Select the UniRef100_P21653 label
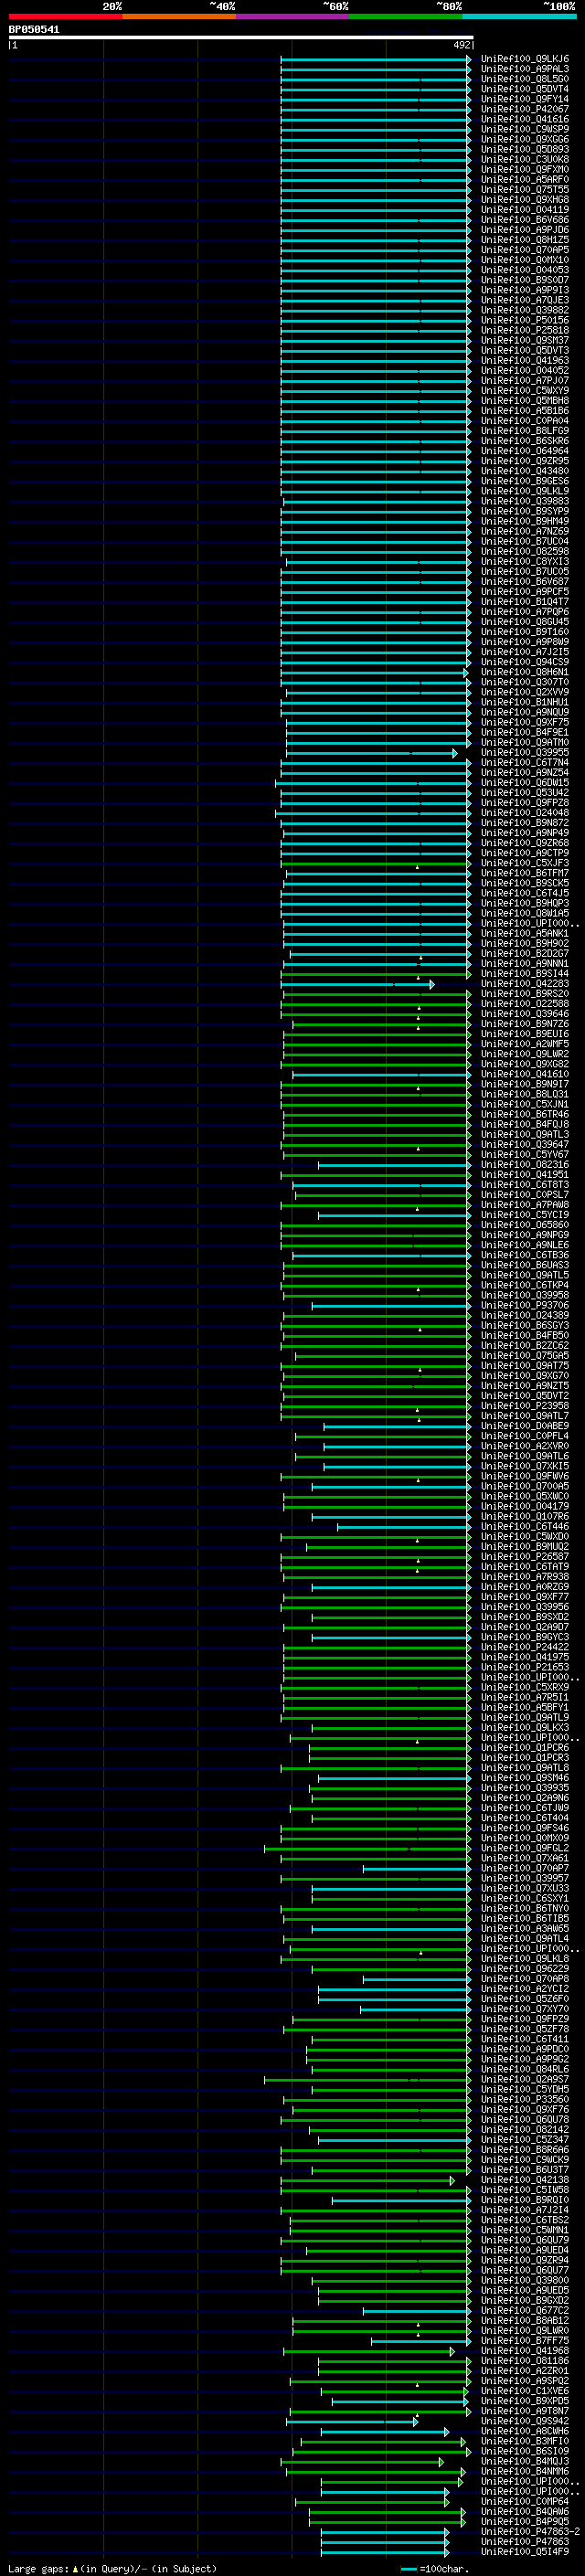Viewport: 585px width, 2576px height. tap(525, 1667)
